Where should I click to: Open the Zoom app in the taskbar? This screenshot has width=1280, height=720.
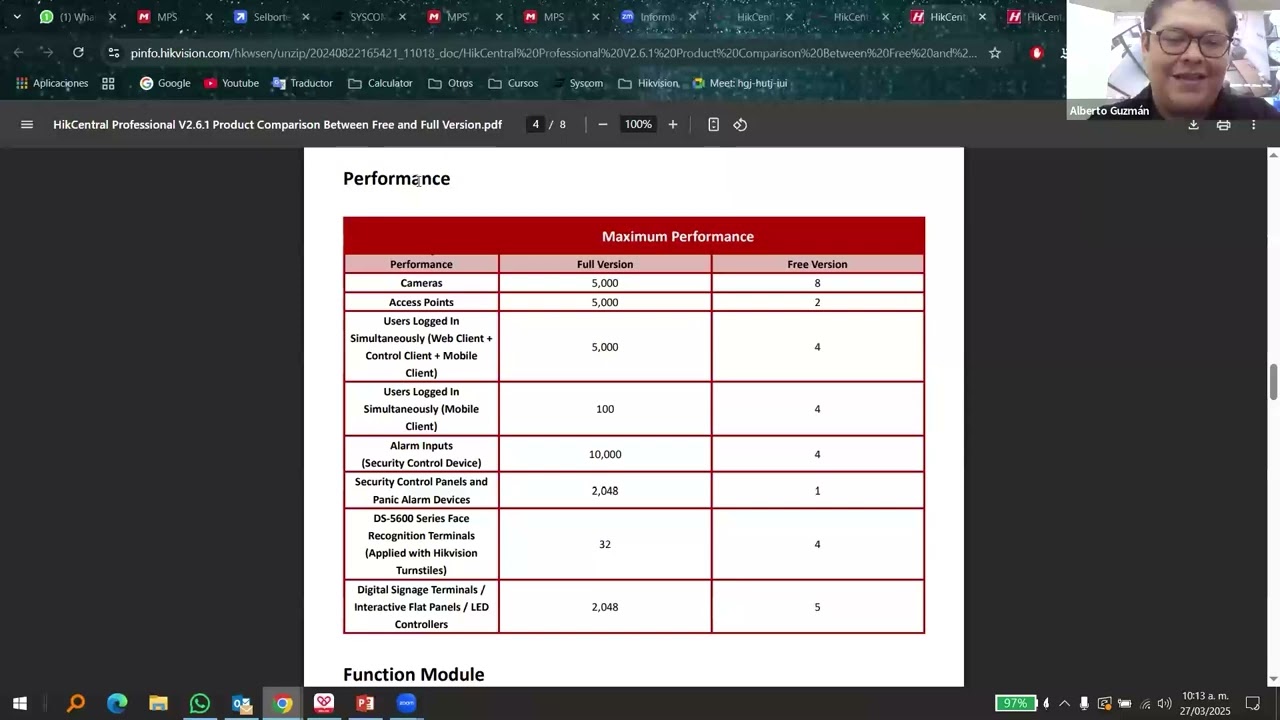point(406,703)
